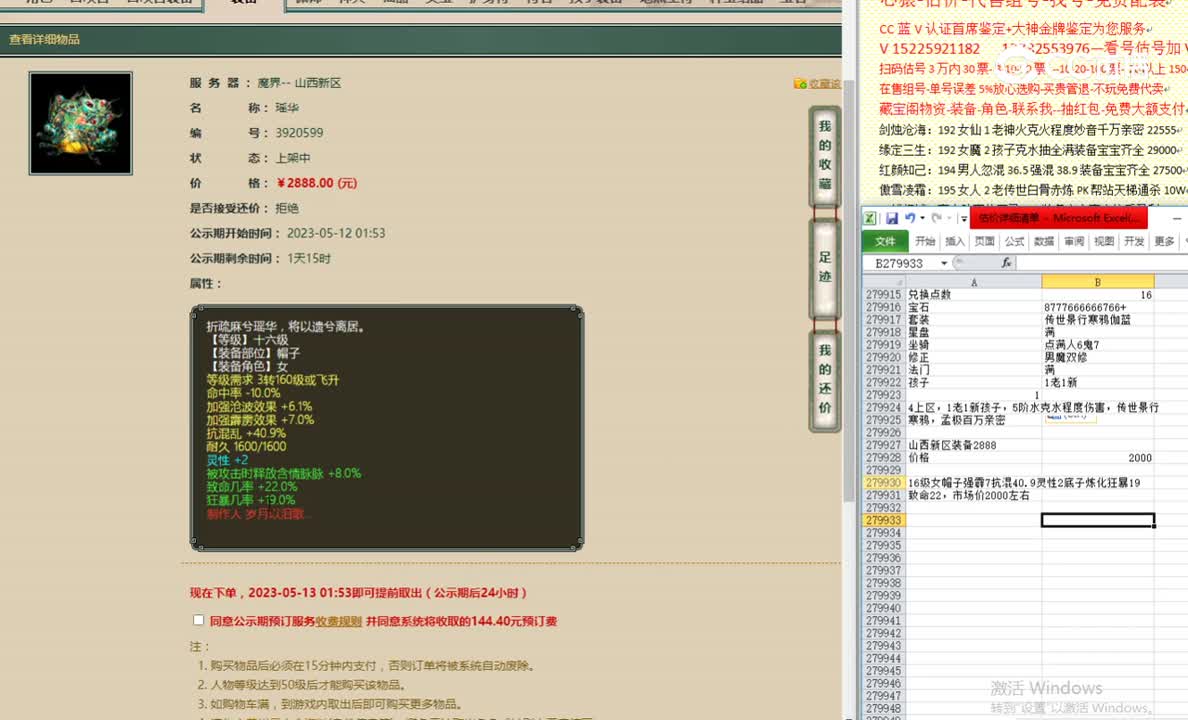
Task: Click cell reading 1老1新
Action: coord(1098,382)
